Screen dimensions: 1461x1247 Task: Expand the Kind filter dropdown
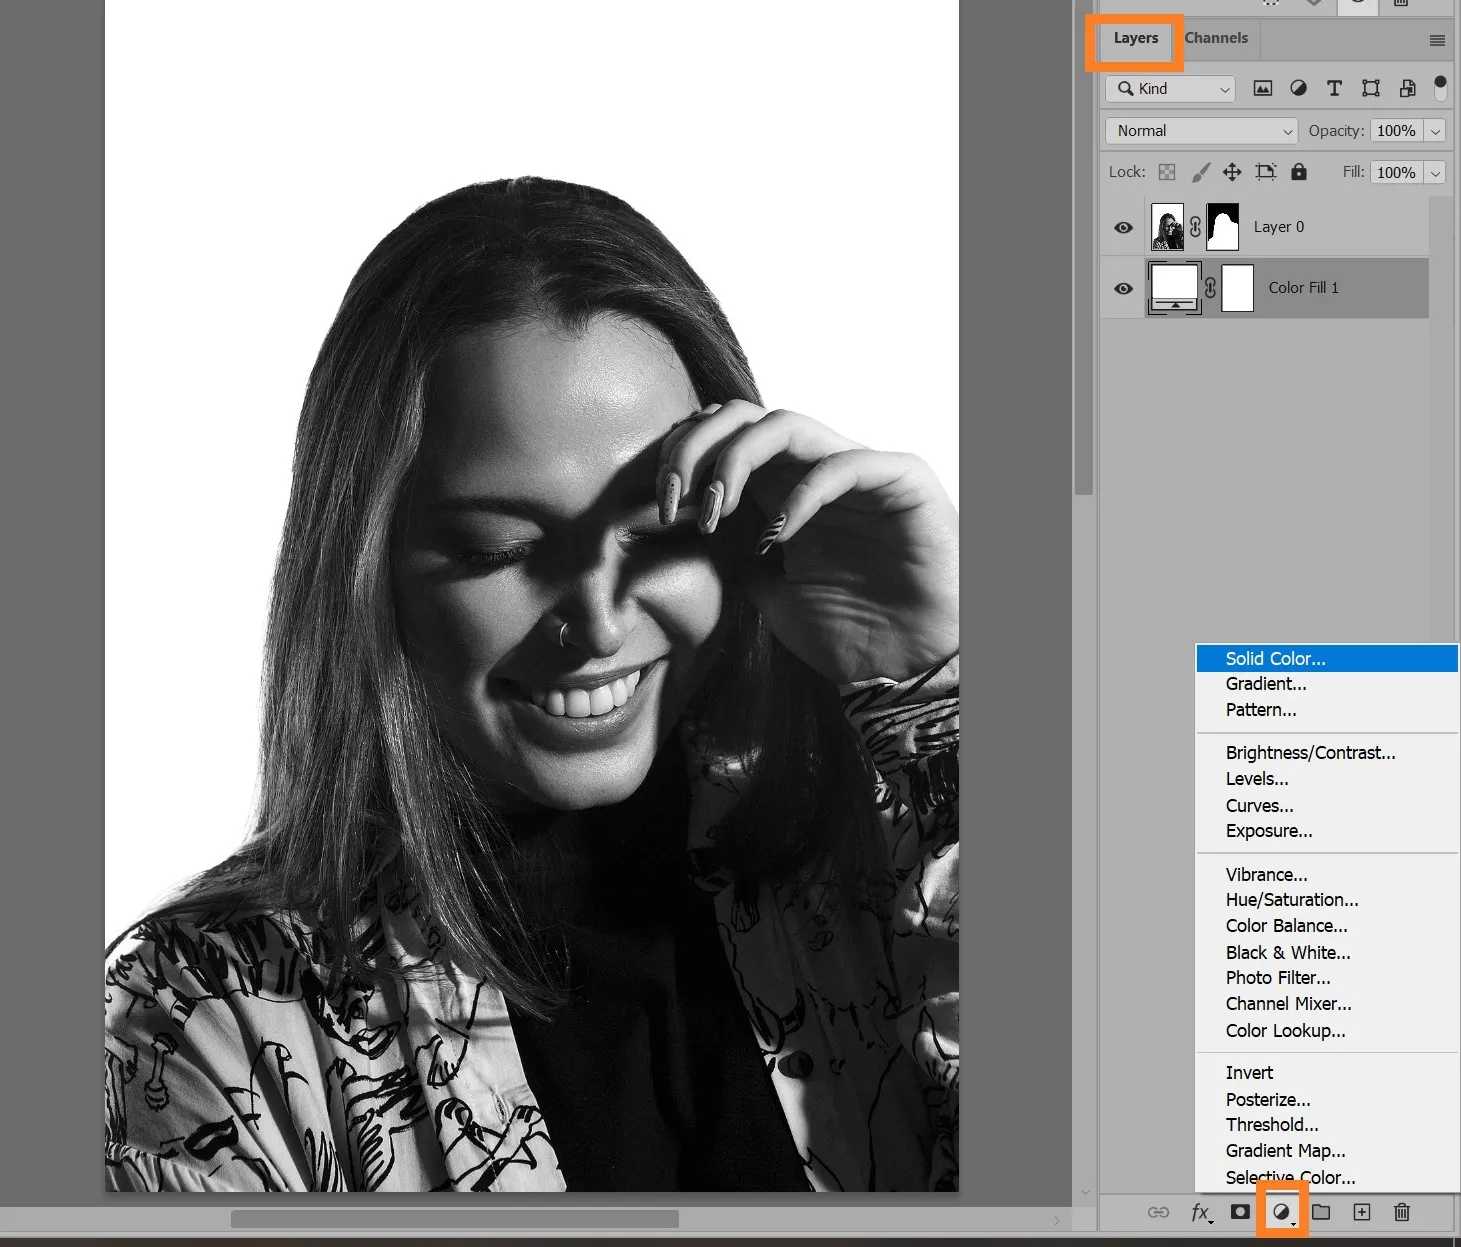click(x=1170, y=89)
